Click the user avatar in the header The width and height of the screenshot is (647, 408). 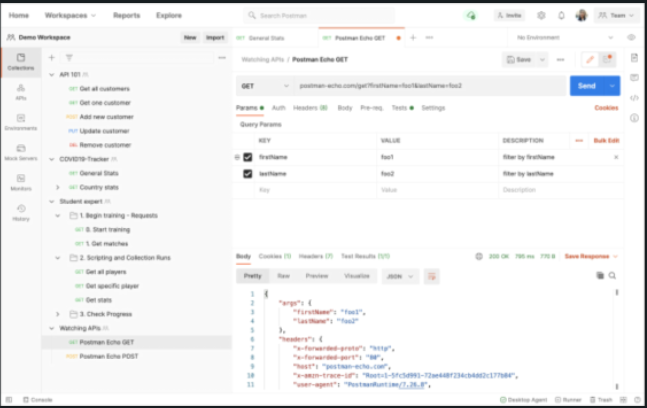pos(581,16)
